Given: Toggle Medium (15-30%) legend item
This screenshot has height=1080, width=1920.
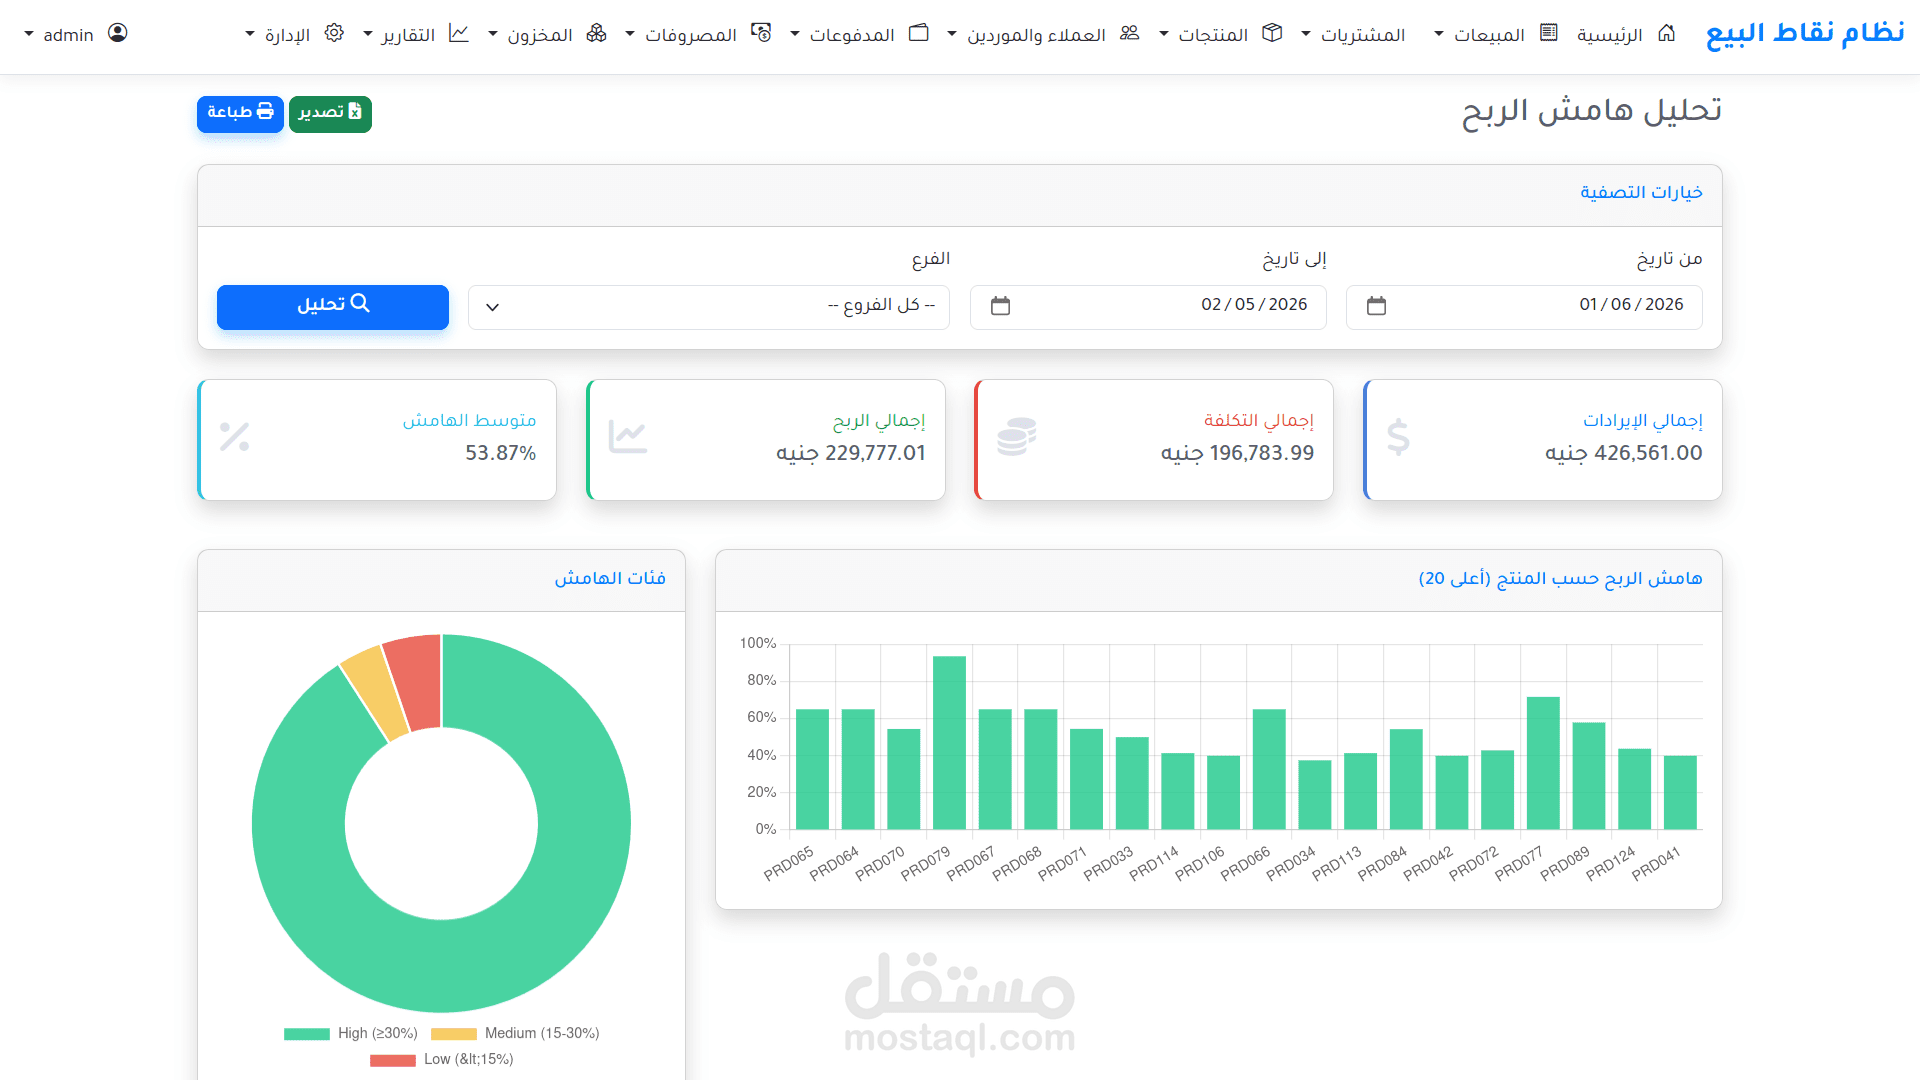Looking at the screenshot, I should [x=515, y=1033].
